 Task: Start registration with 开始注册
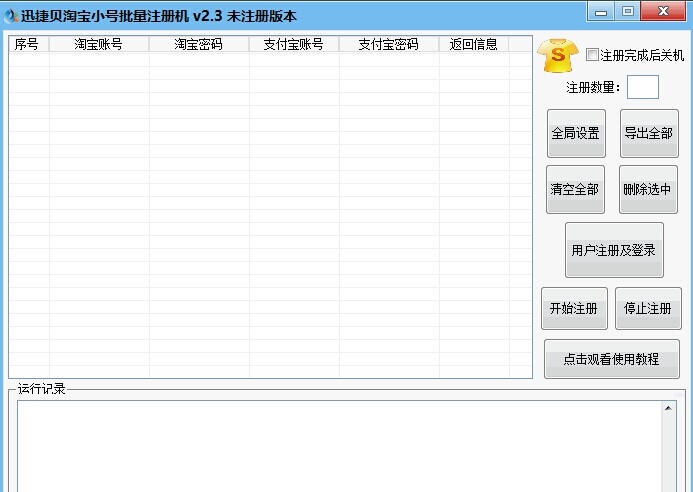574,308
